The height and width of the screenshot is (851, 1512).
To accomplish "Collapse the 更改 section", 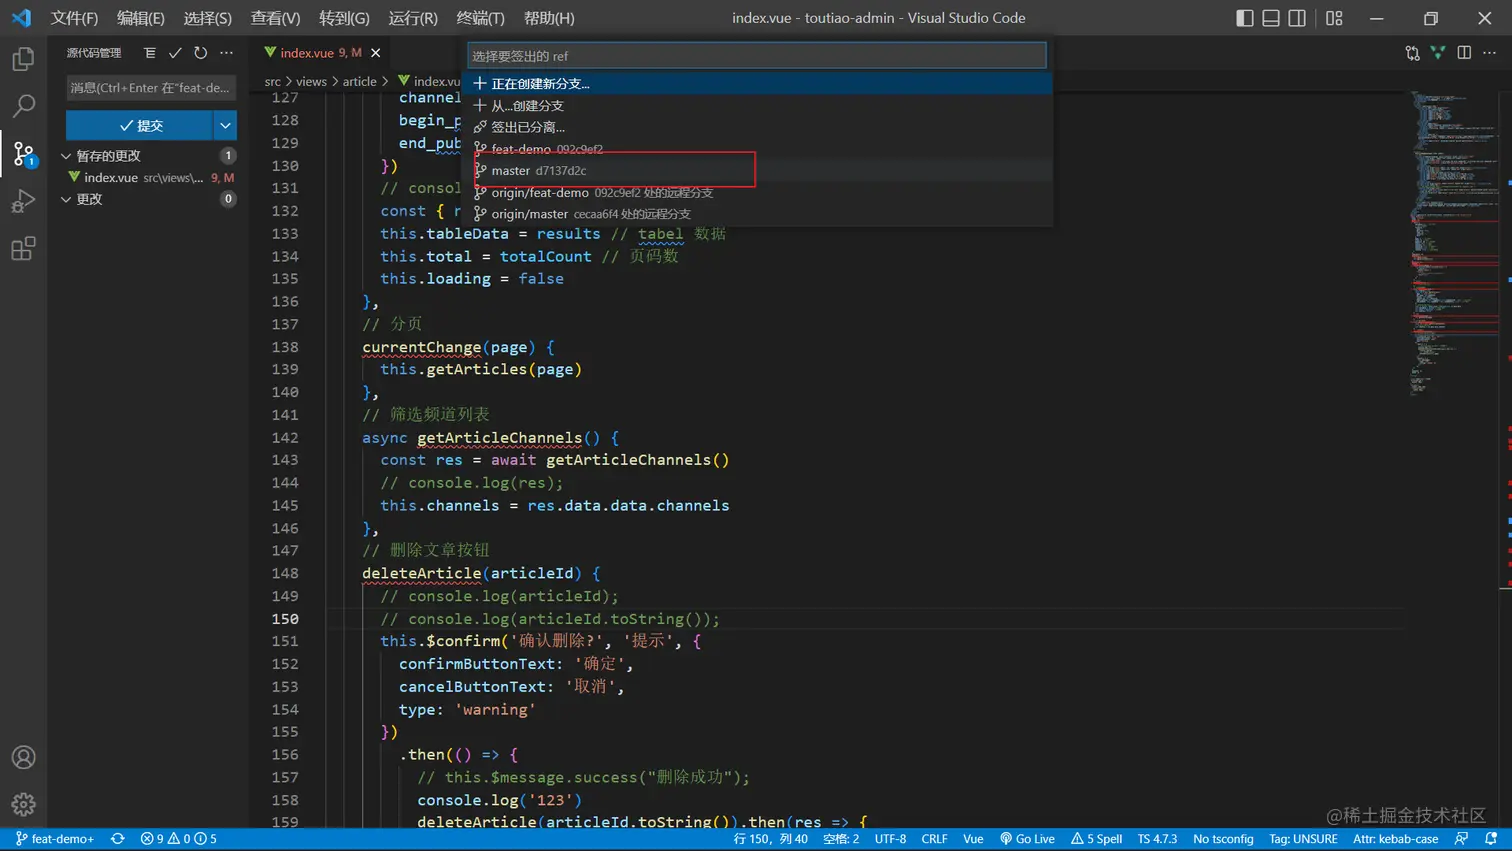I will 149,199.
